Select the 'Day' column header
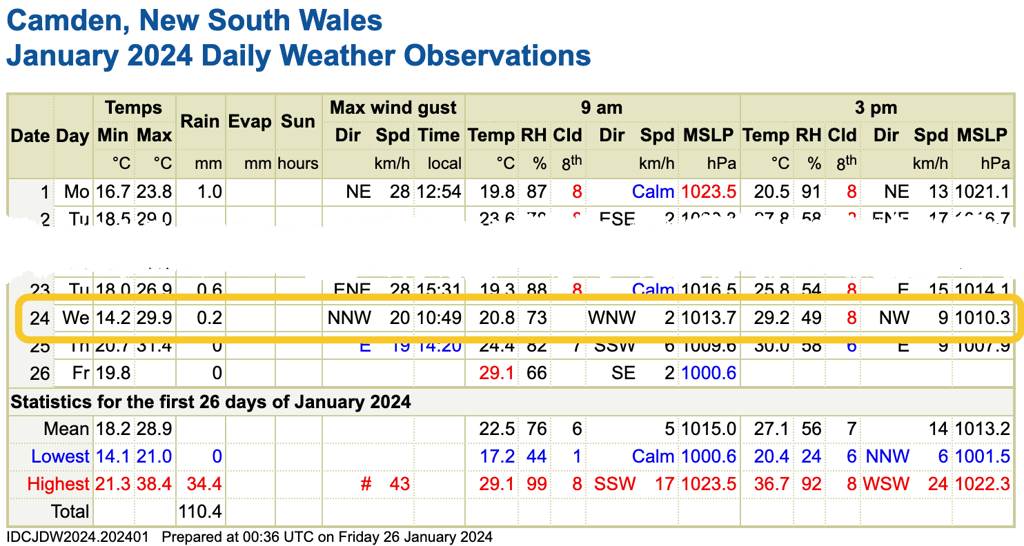Viewport: 1024px width, 546px height. point(72,136)
